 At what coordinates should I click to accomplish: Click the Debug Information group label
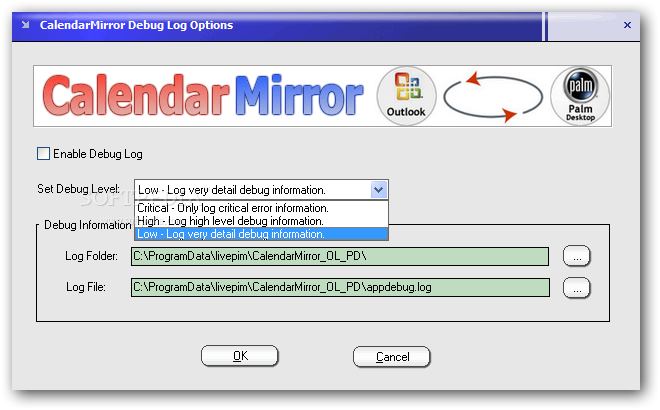88,225
